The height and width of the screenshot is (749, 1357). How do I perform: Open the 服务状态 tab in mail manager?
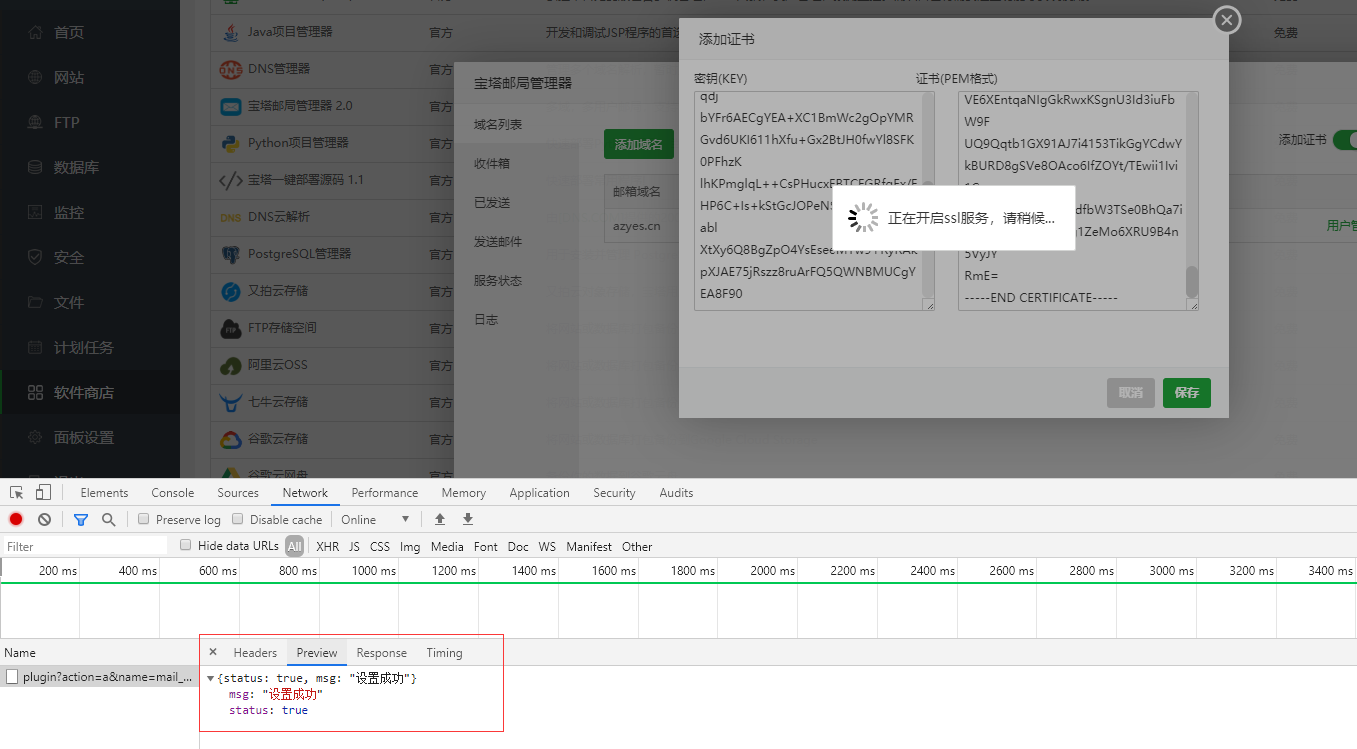click(498, 280)
